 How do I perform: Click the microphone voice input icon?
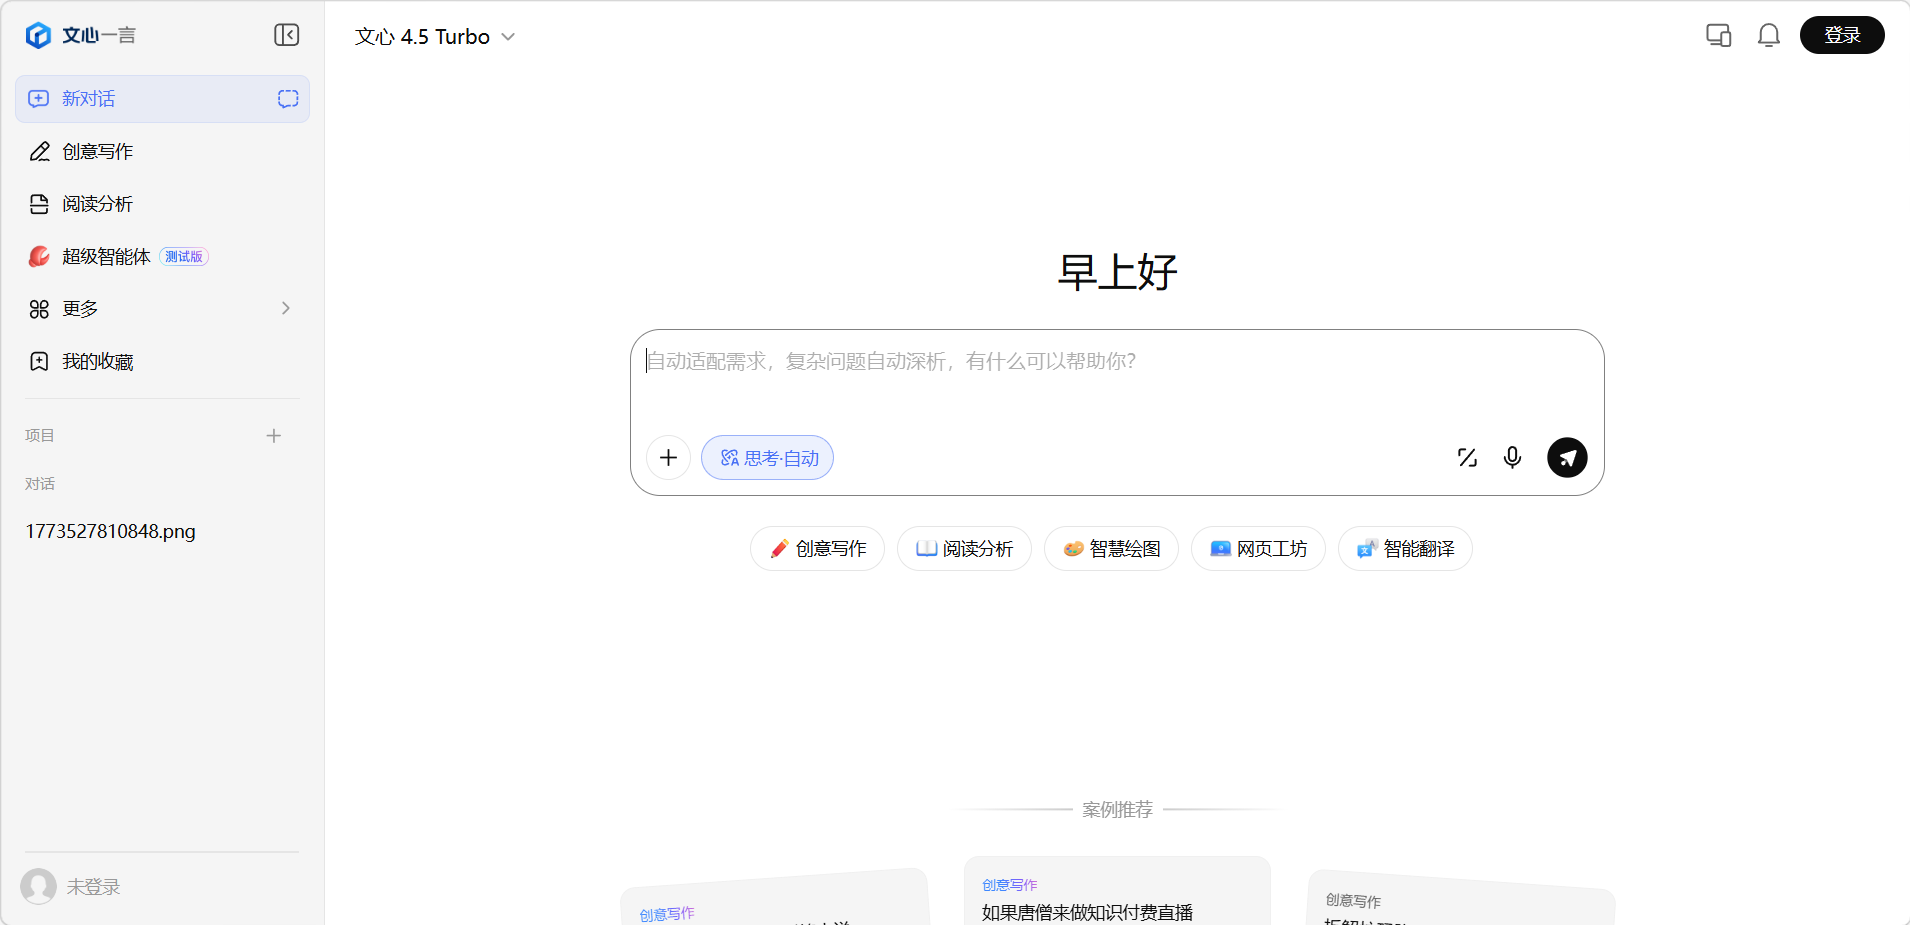[1512, 458]
